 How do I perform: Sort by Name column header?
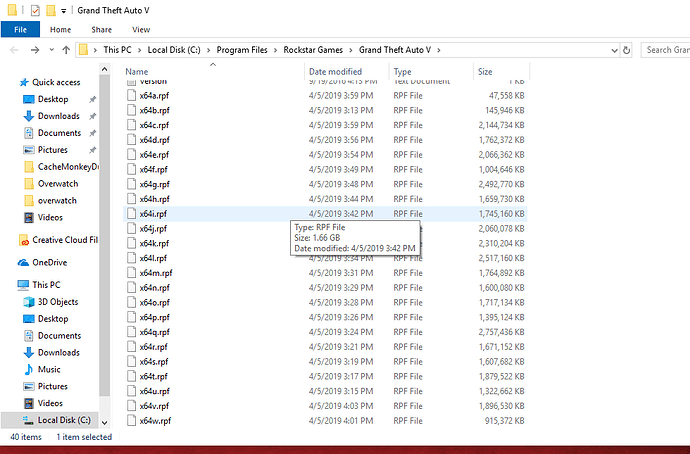click(x=137, y=72)
